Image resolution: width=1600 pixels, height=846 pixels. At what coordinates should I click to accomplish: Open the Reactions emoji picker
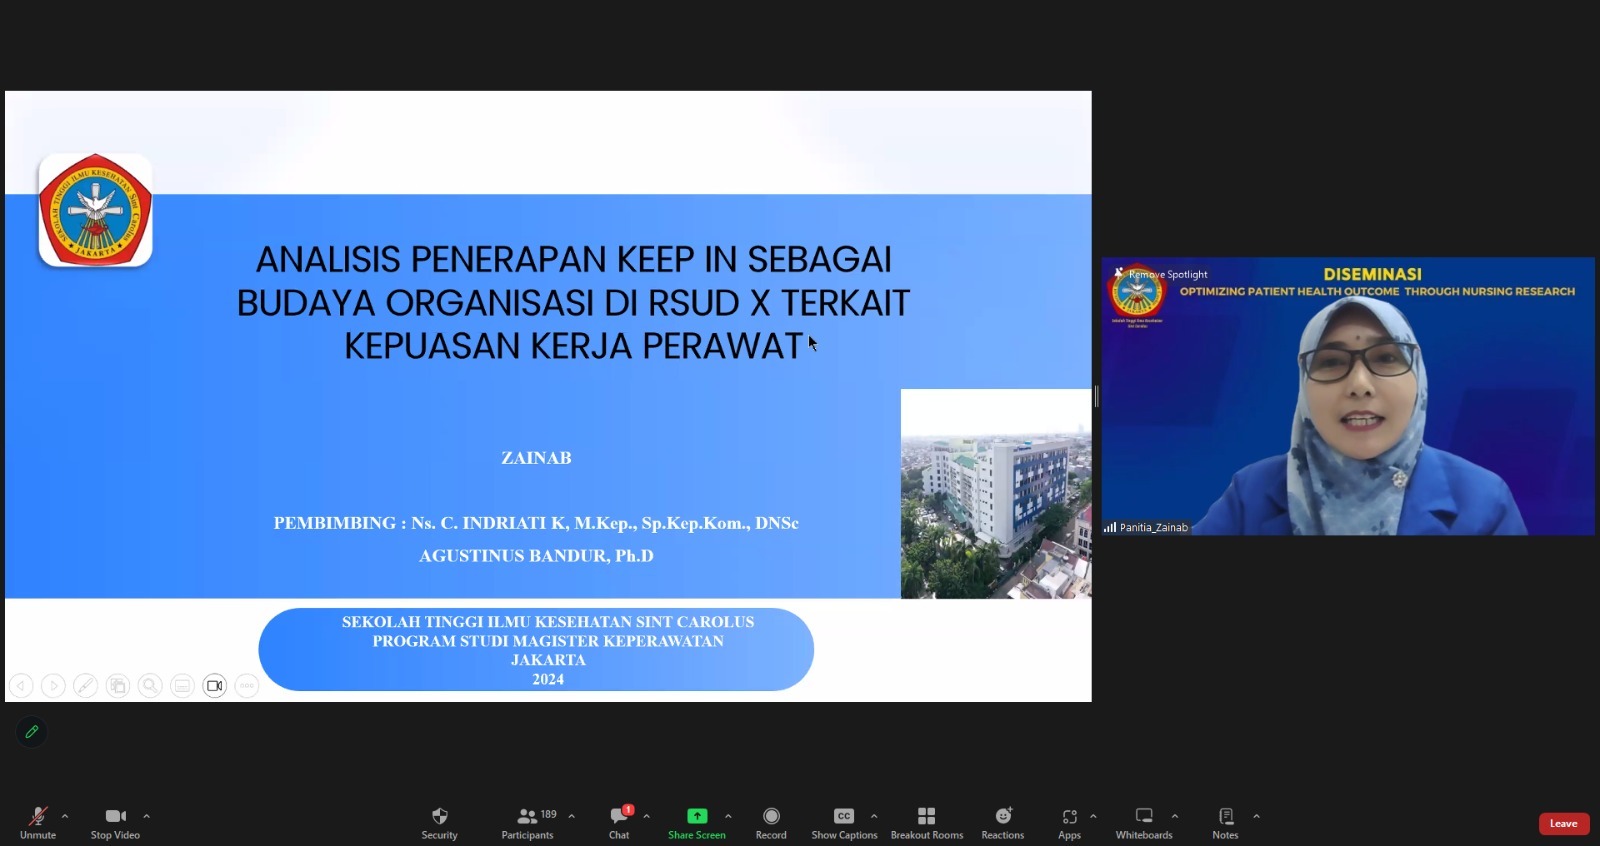click(x=1002, y=823)
